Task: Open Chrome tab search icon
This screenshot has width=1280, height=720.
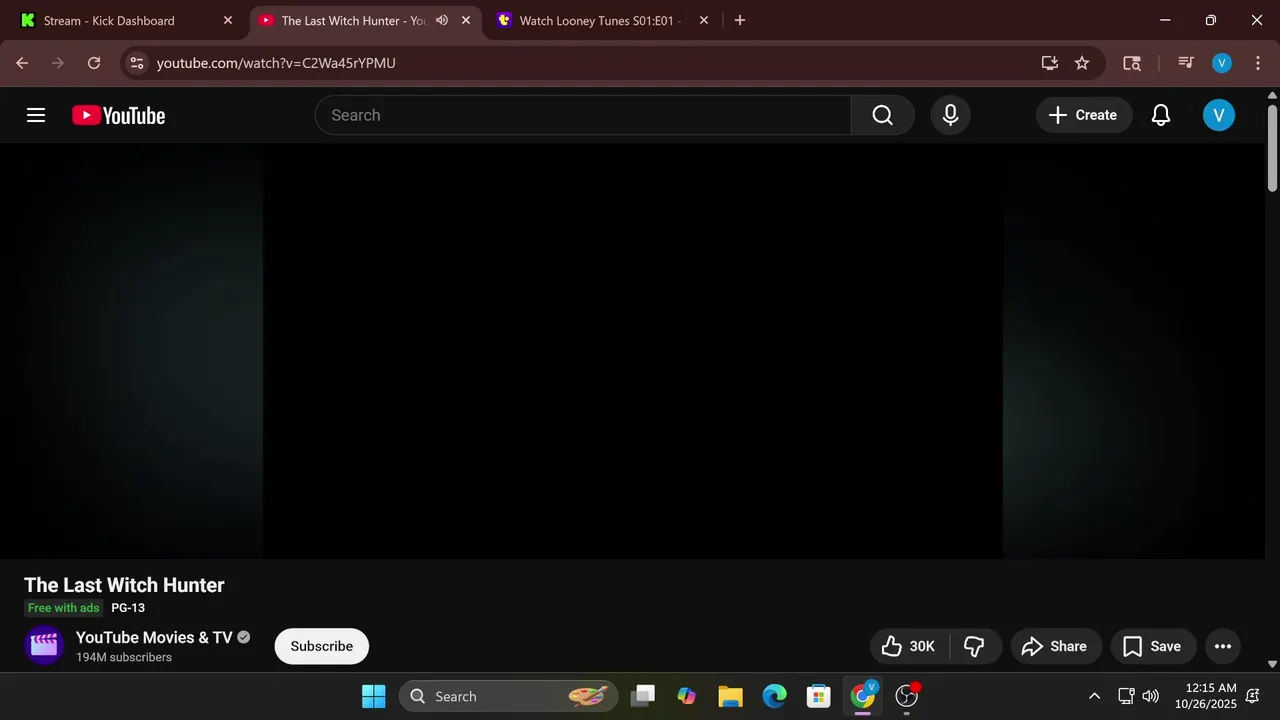Action: point(1132,63)
